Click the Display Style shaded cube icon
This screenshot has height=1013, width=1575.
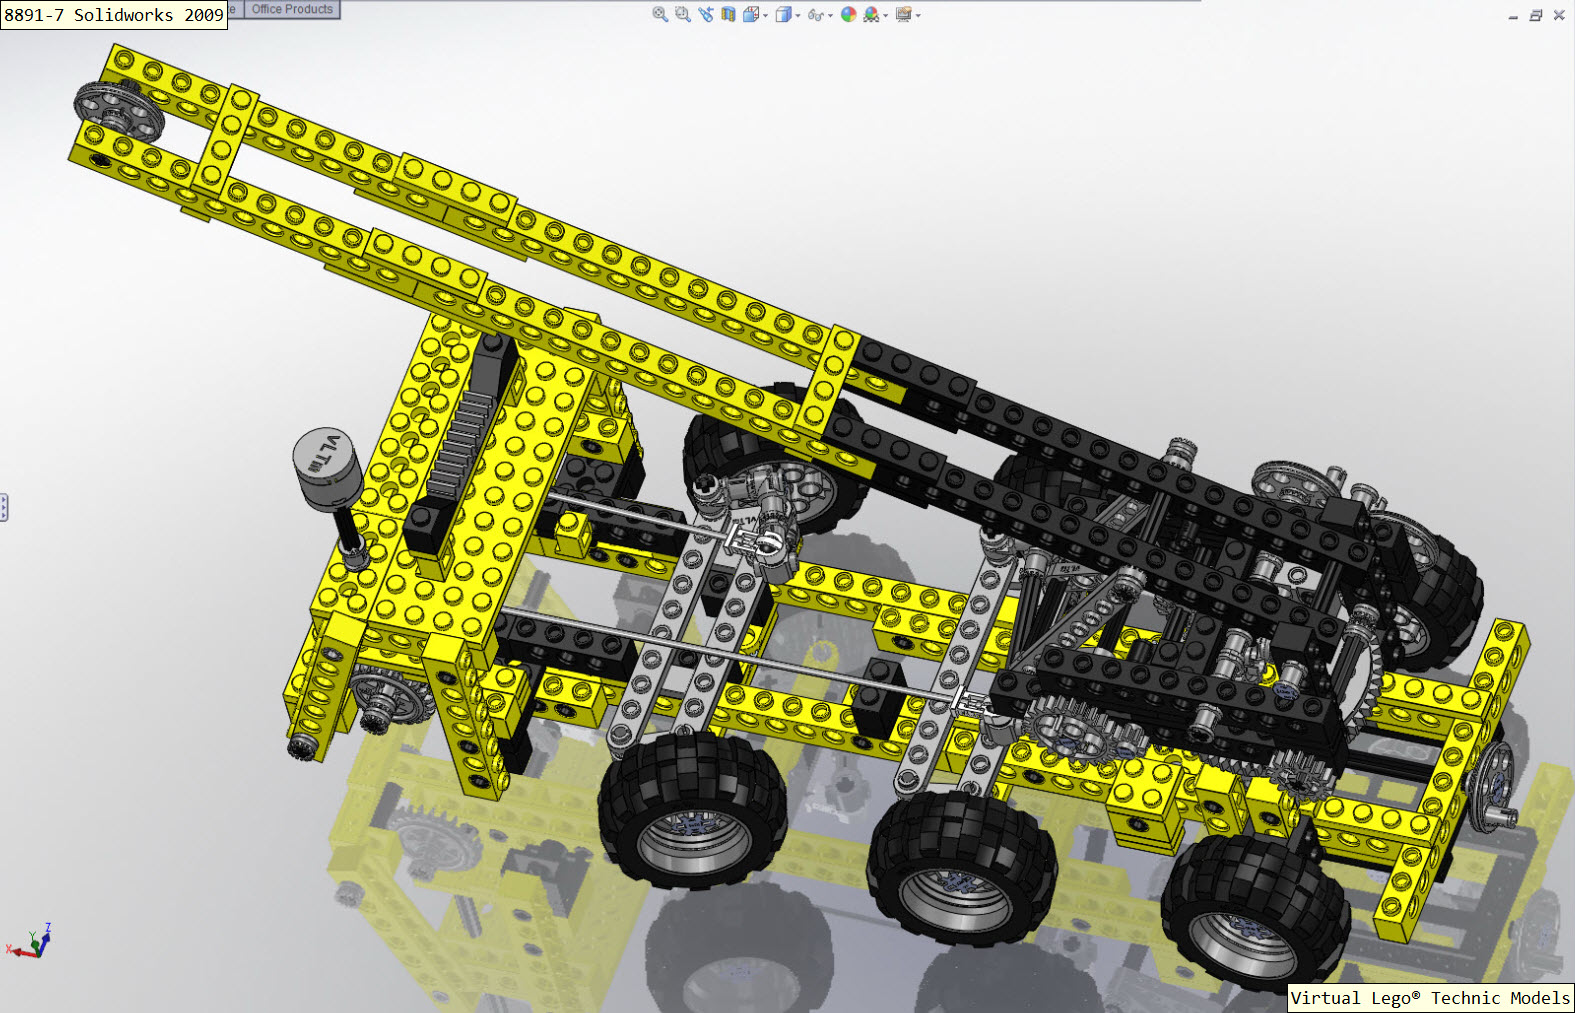(x=784, y=14)
